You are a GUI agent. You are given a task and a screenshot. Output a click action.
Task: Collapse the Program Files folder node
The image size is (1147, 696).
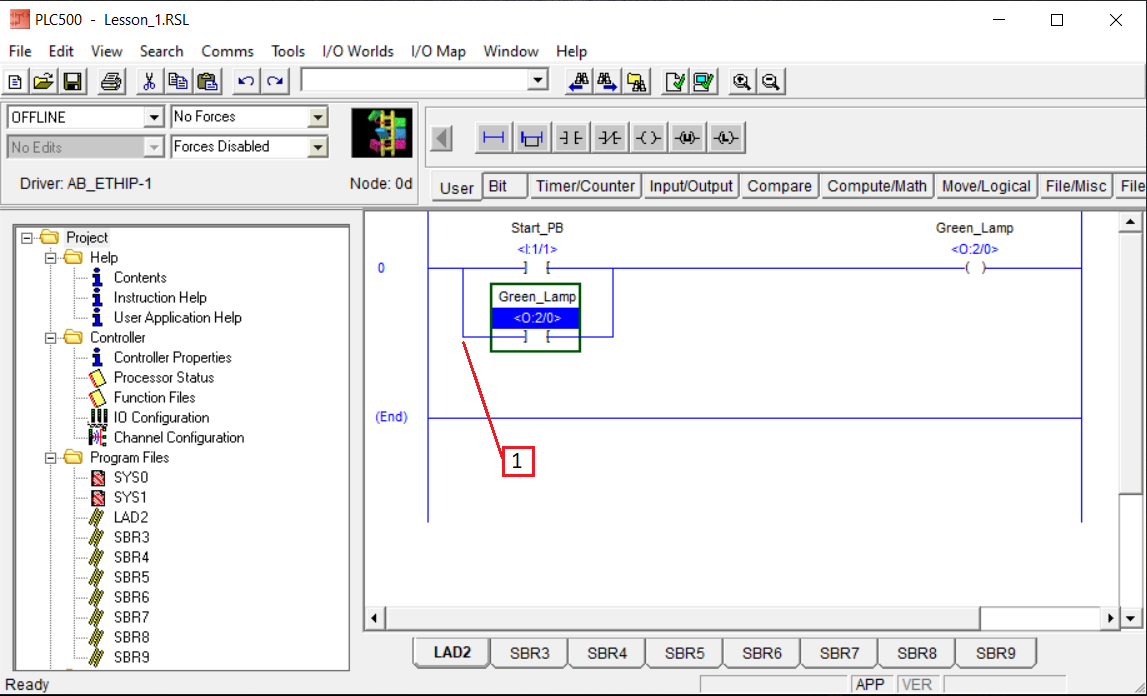tap(50, 458)
